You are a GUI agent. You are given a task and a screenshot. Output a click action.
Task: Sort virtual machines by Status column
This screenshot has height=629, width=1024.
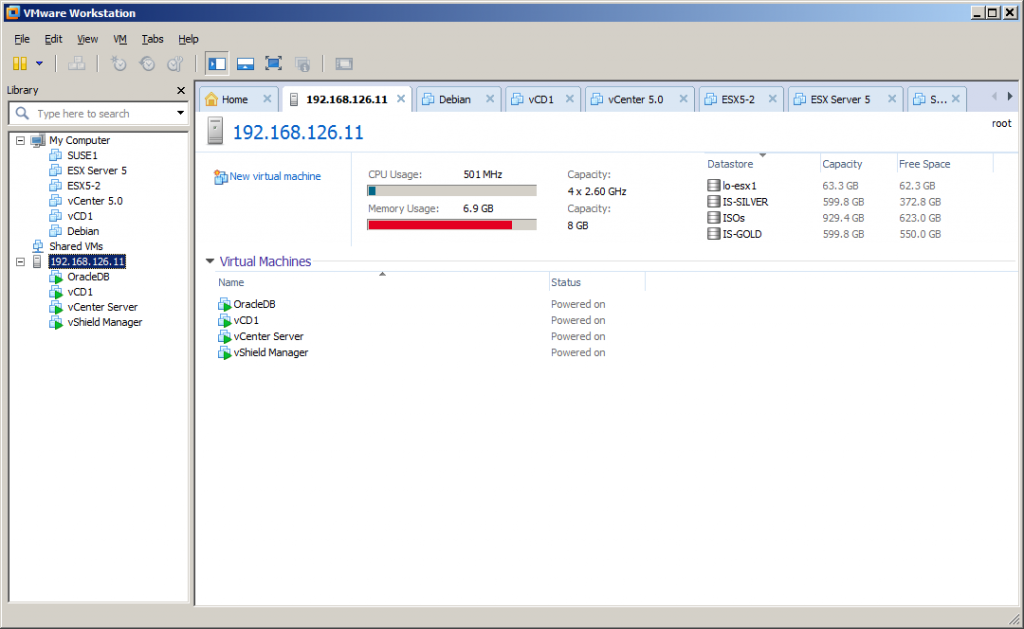coord(566,282)
